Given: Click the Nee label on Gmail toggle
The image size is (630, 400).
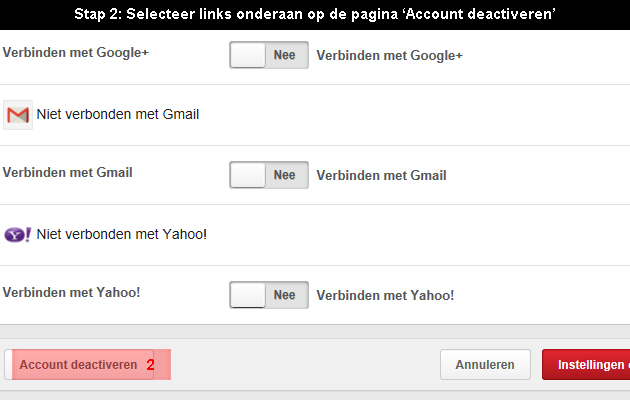Looking at the screenshot, I should pyautogui.click(x=284, y=175).
